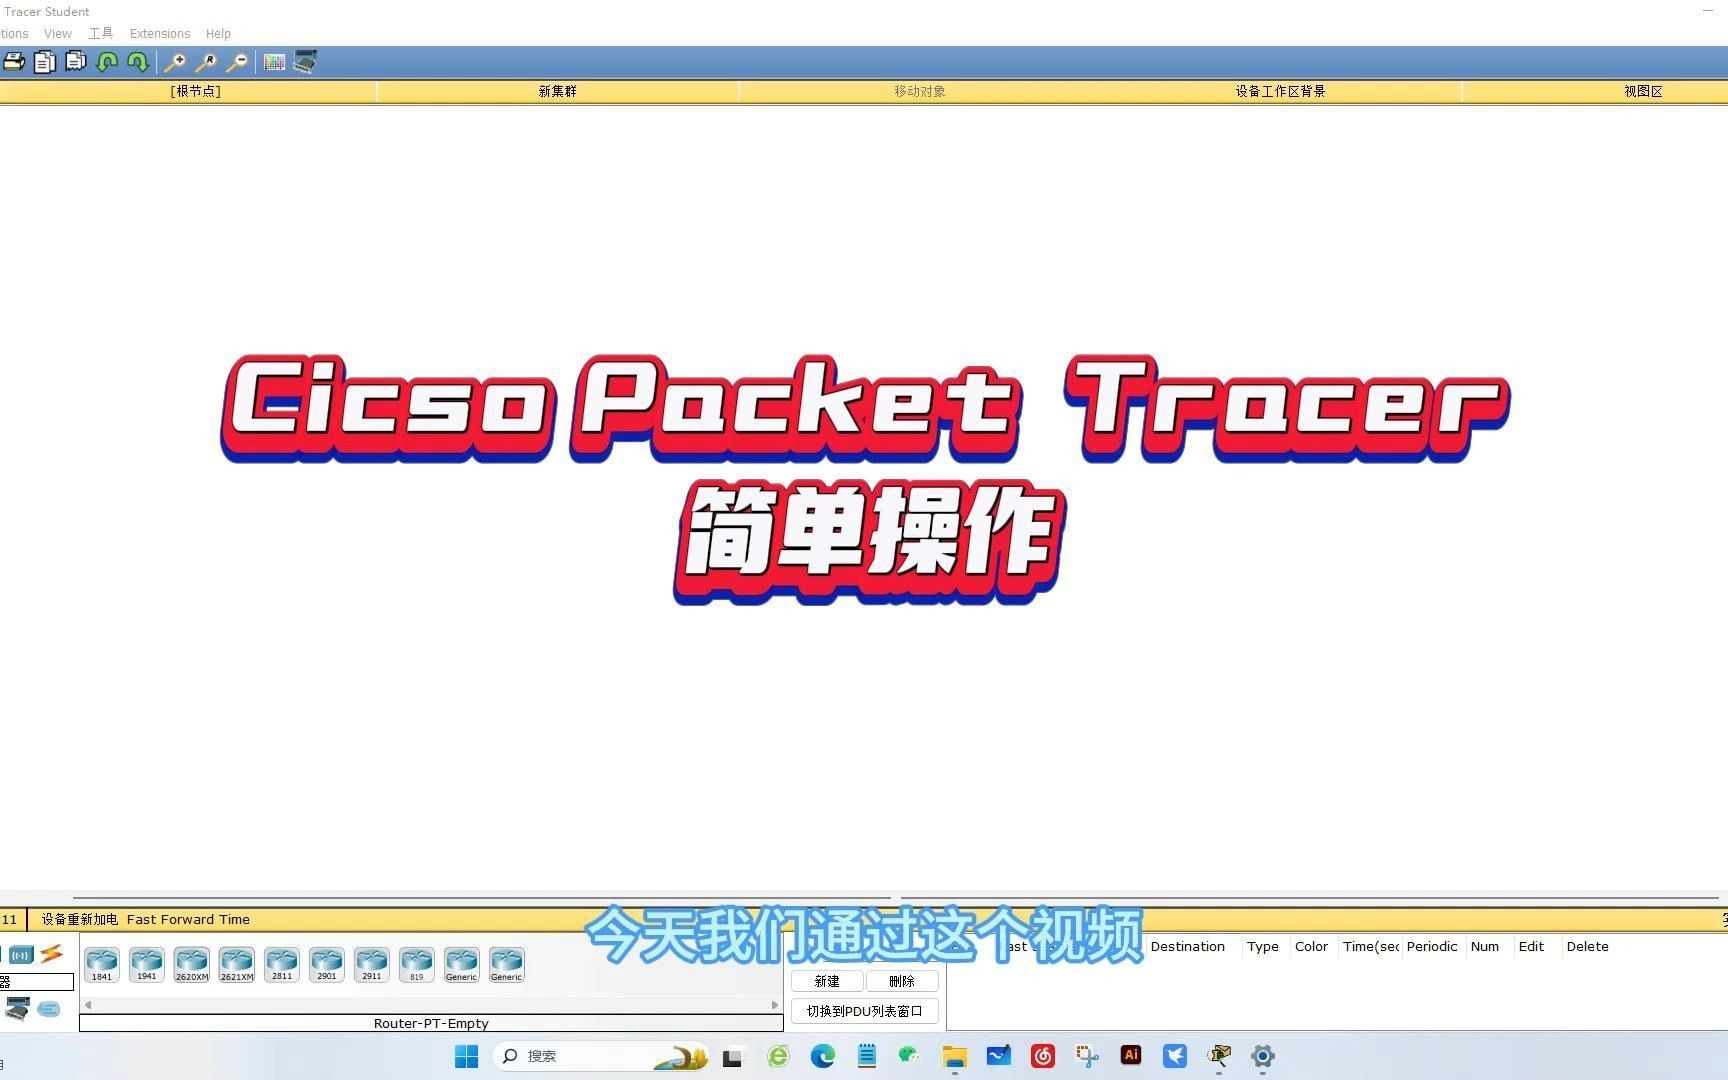
Task: Select the 2901 router device
Action: (x=327, y=964)
